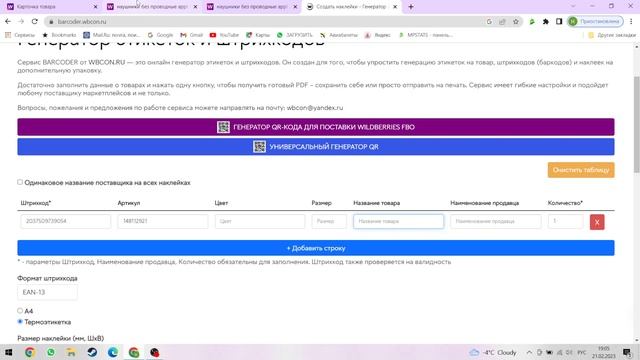Click the Размер input field
Screen dimensions: 640x360
[x=329, y=221]
